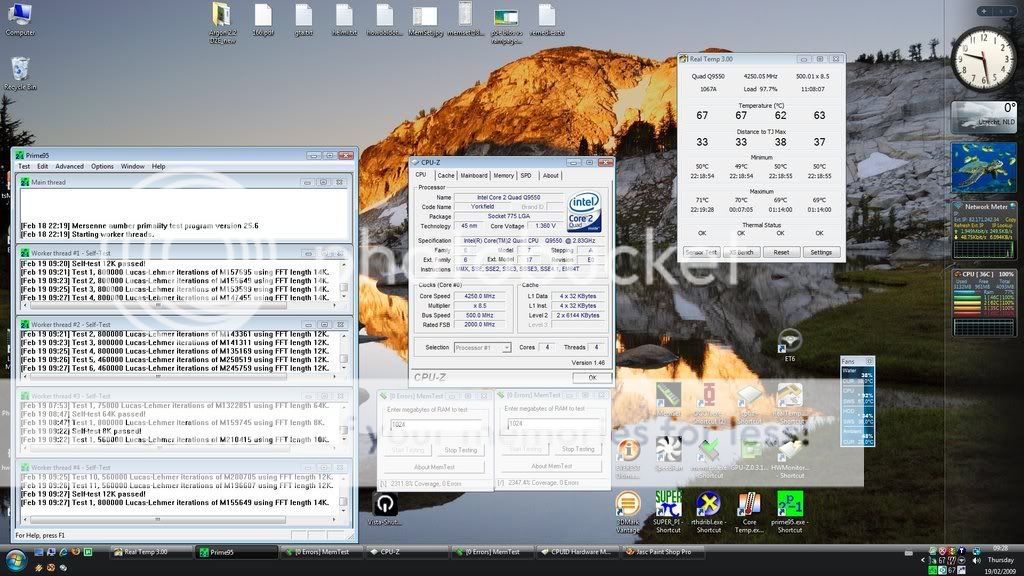Screen dimensions: 1024x576
Task: Open the GPU-Z desktop shortcut
Action: pyautogui.click(x=749, y=454)
